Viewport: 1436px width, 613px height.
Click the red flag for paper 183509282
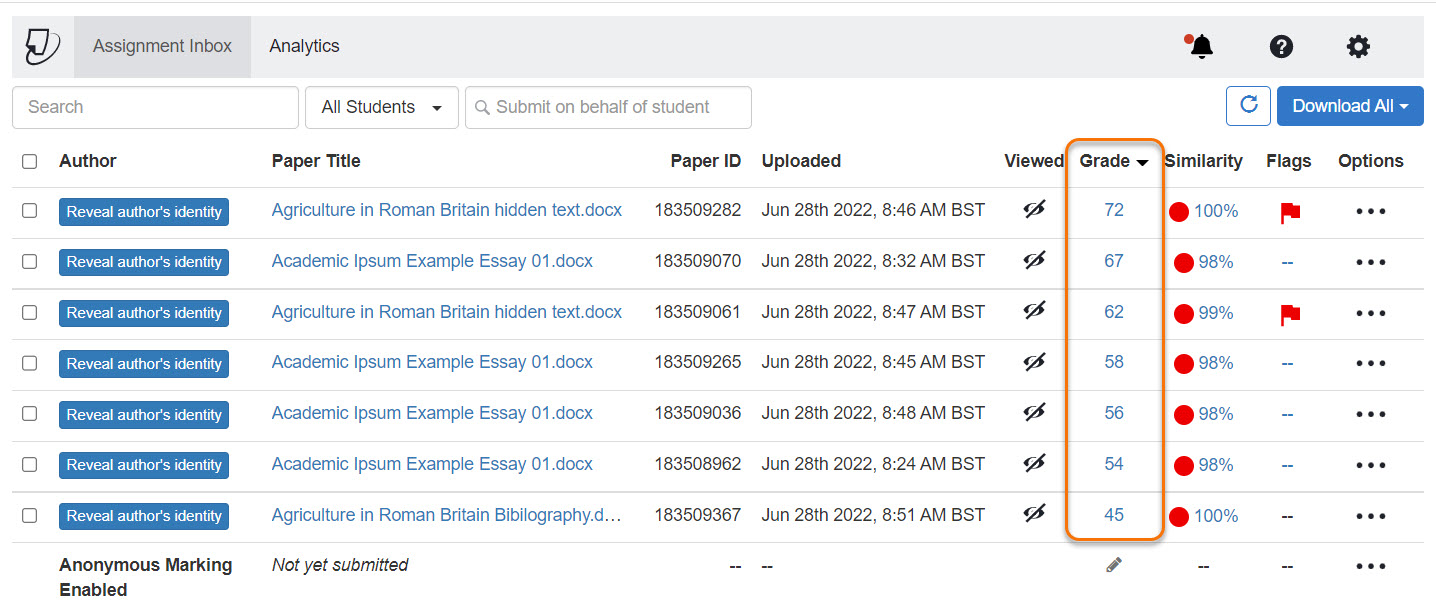click(1290, 212)
